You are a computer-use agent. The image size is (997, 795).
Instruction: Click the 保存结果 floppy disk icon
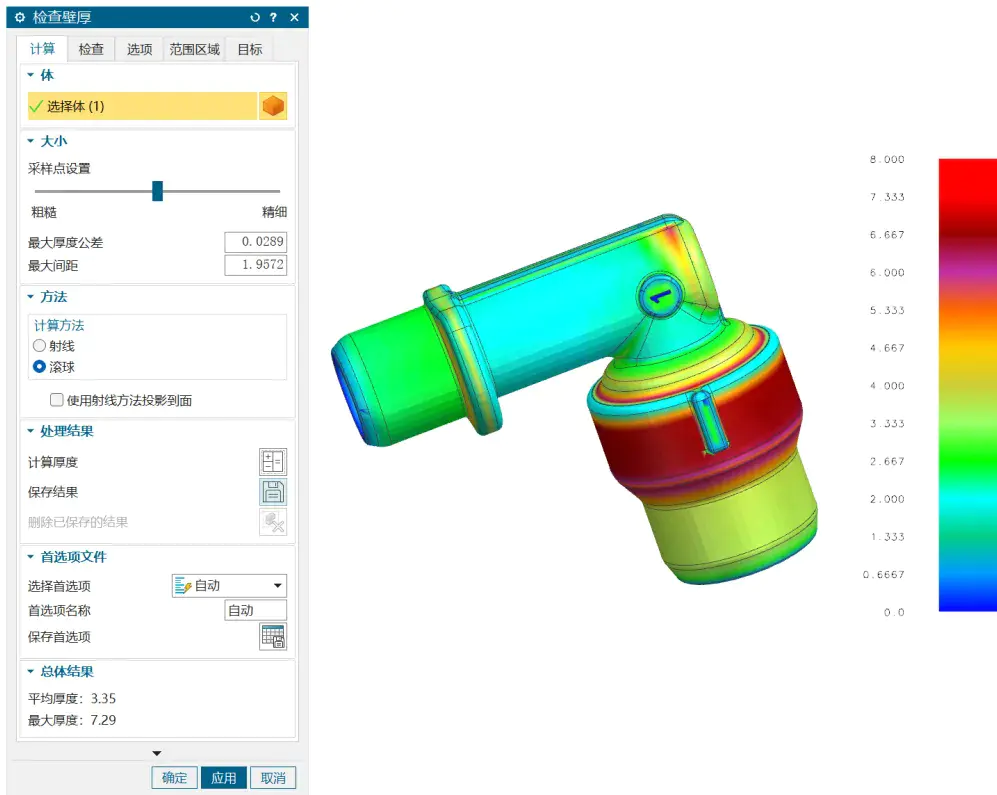click(x=273, y=492)
